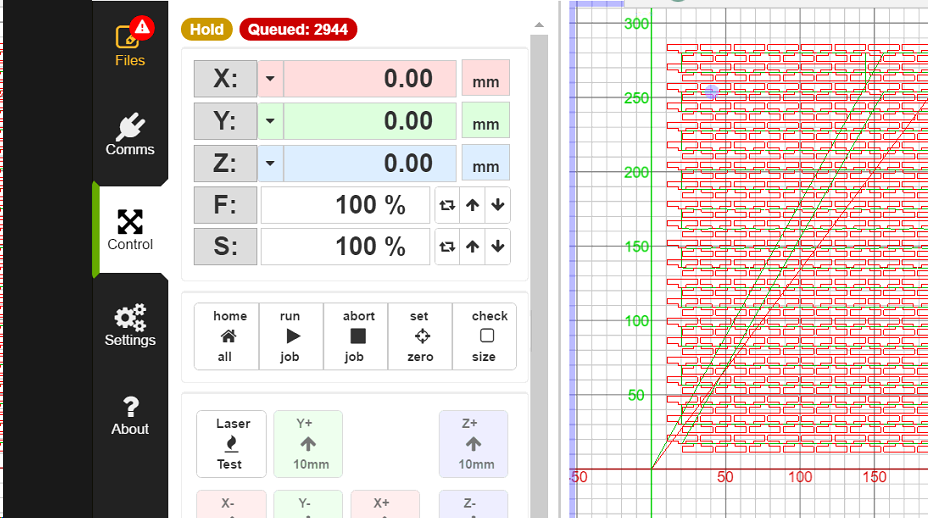928x518 pixels.
Task: Click the Laser Test button
Action: click(x=231, y=444)
